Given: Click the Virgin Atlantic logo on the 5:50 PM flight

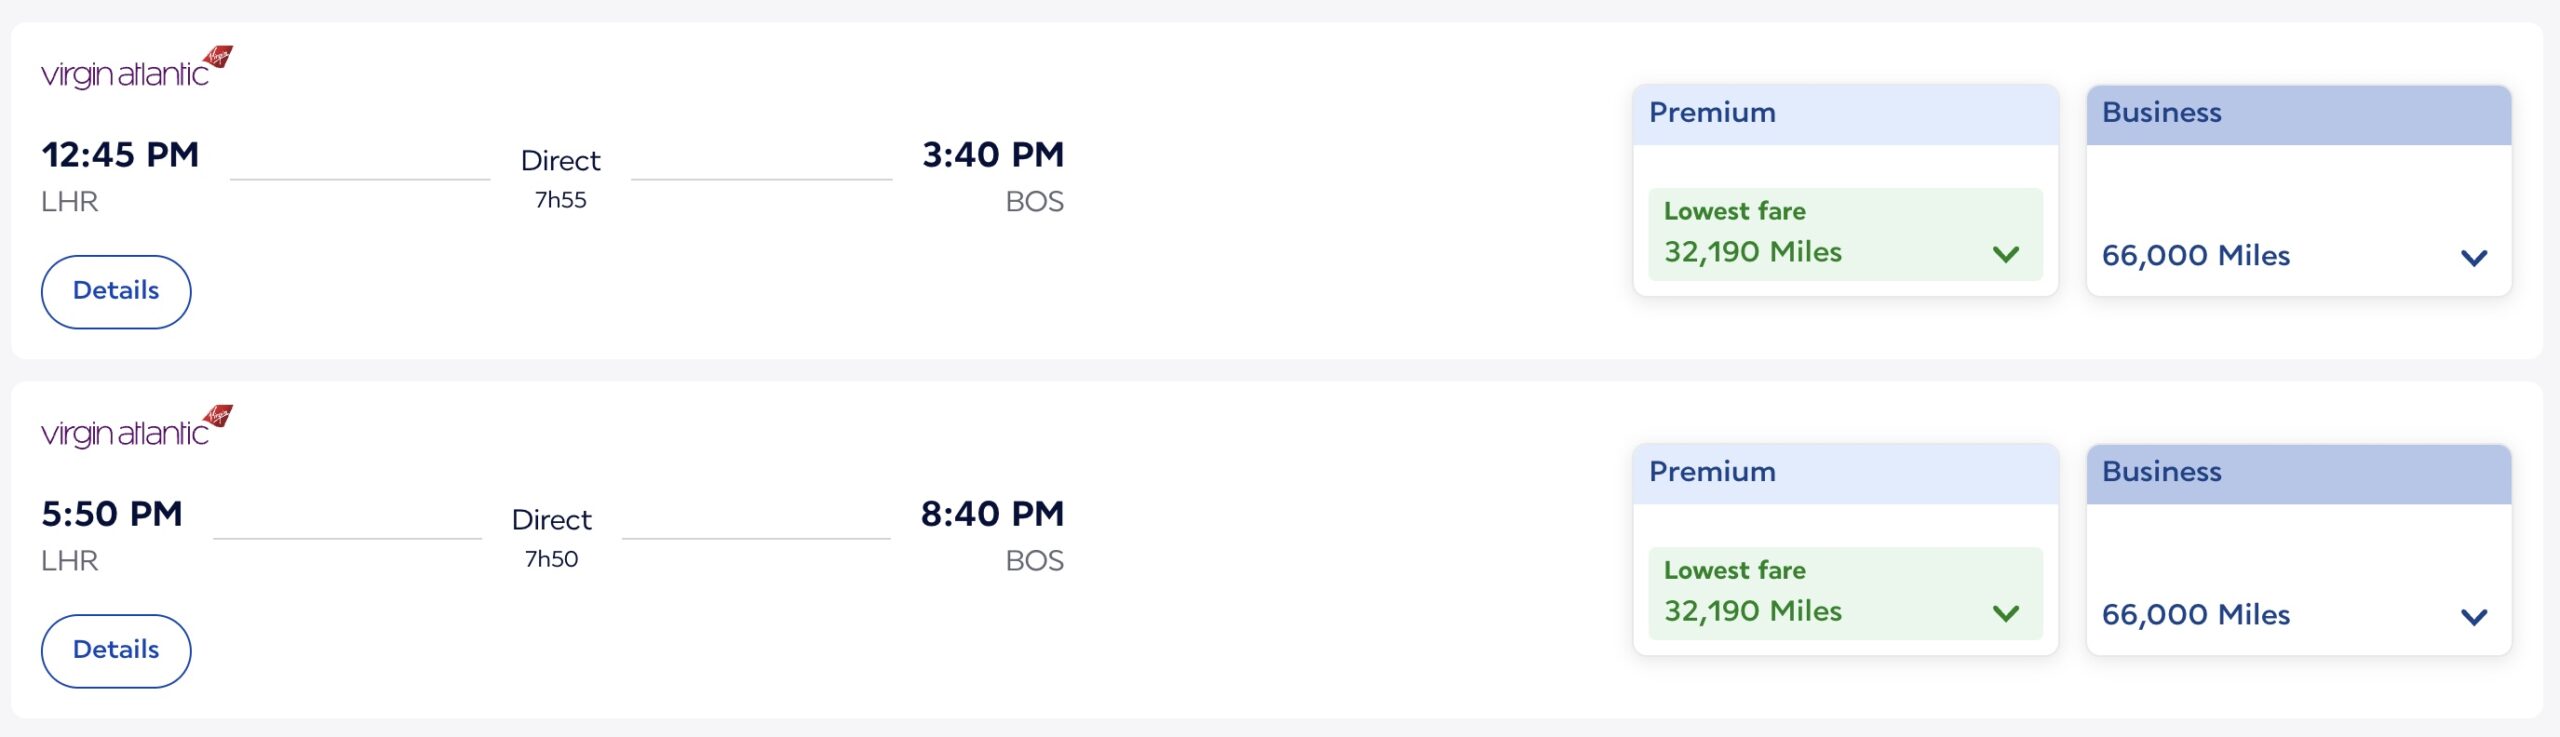Looking at the screenshot, I should coord(136,428).
